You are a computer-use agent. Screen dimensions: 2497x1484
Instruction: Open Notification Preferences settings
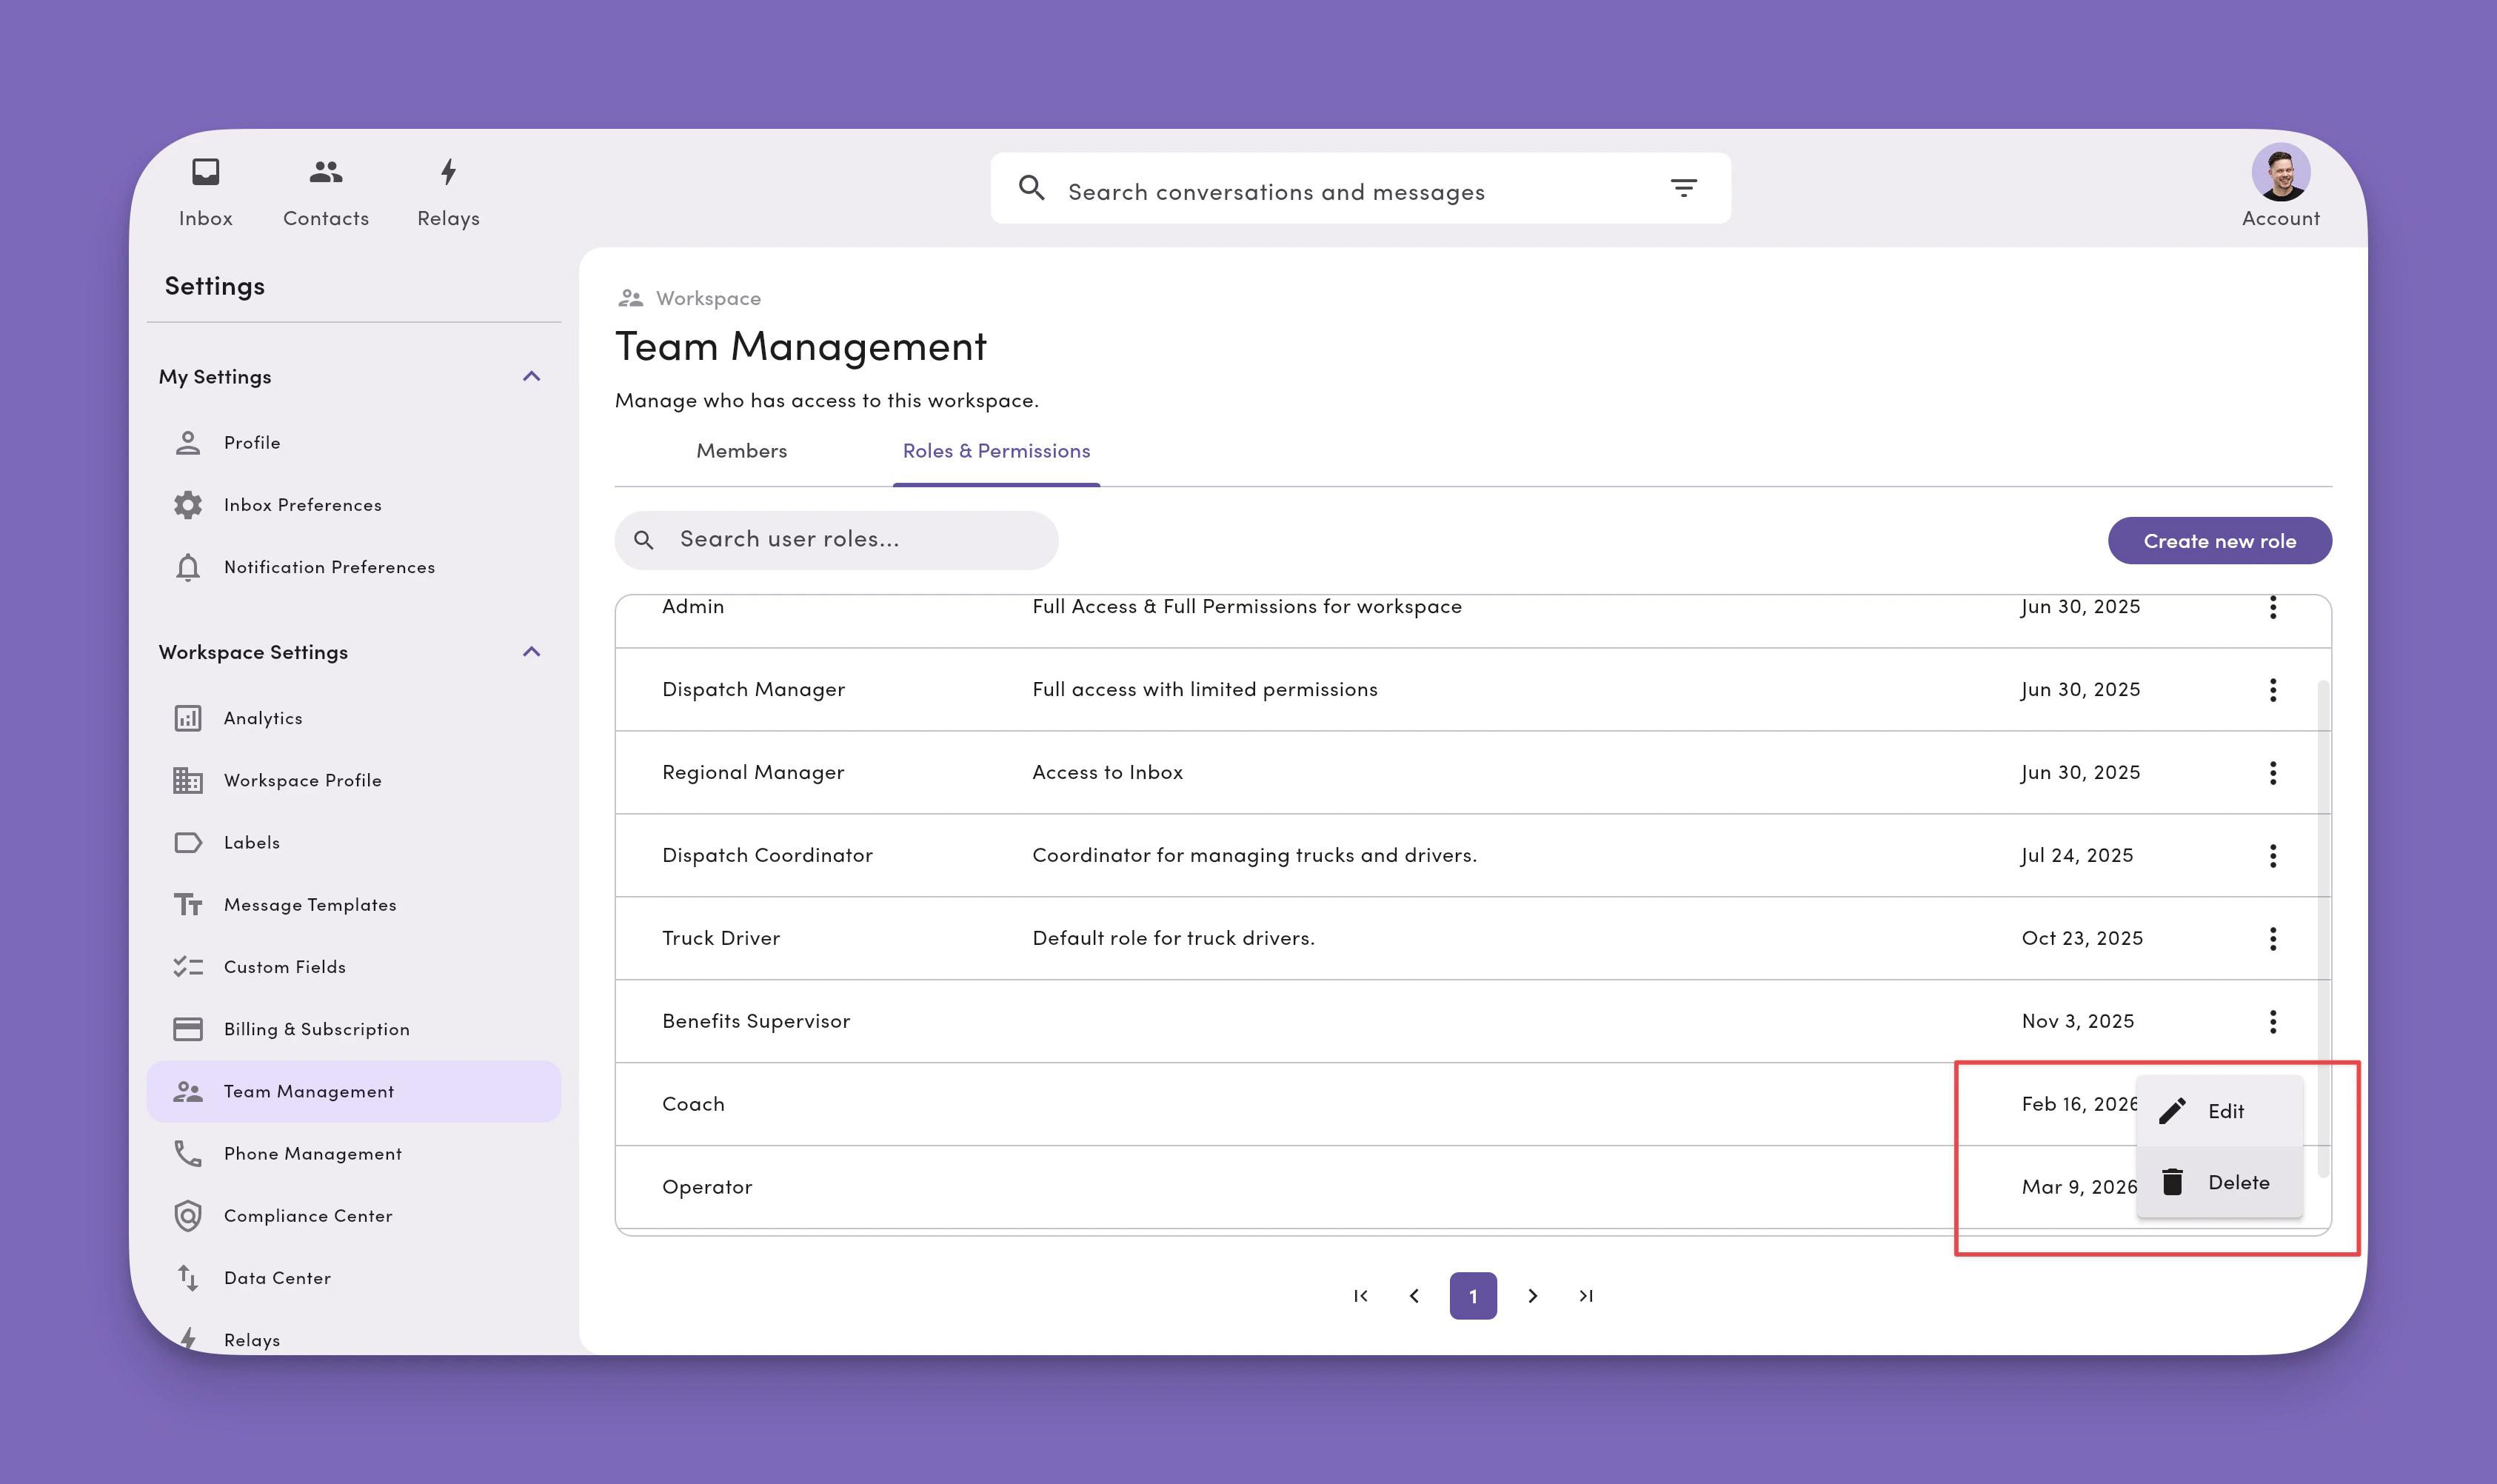click(354, 567)
